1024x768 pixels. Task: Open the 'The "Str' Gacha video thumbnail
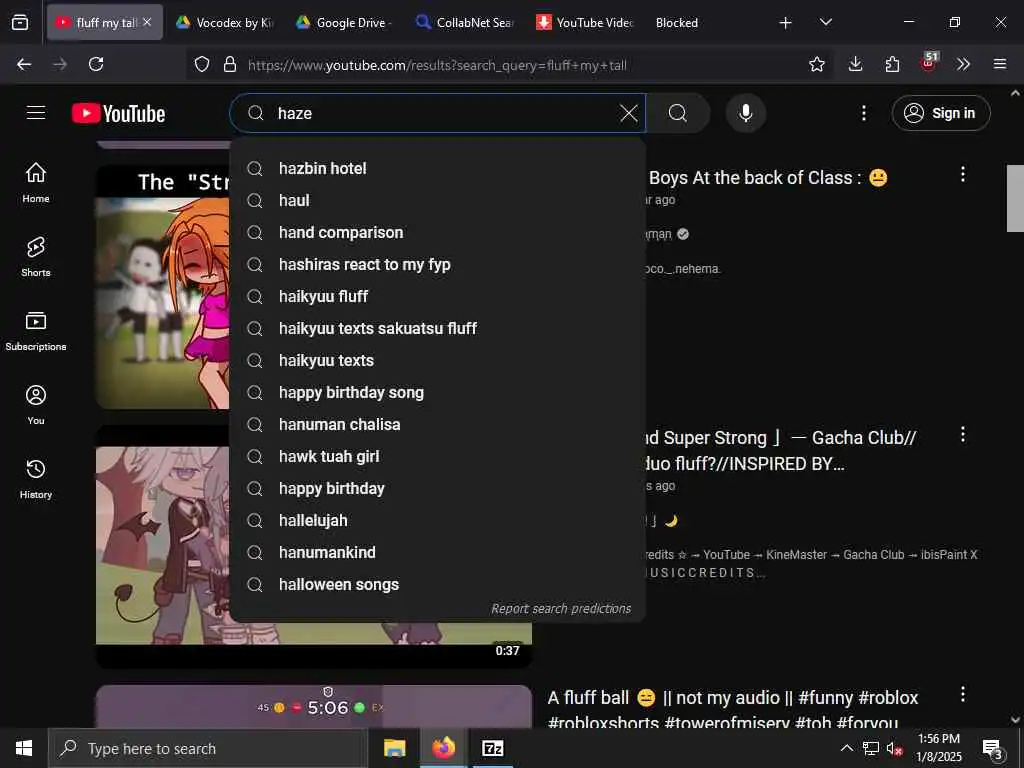pos(163,287)
